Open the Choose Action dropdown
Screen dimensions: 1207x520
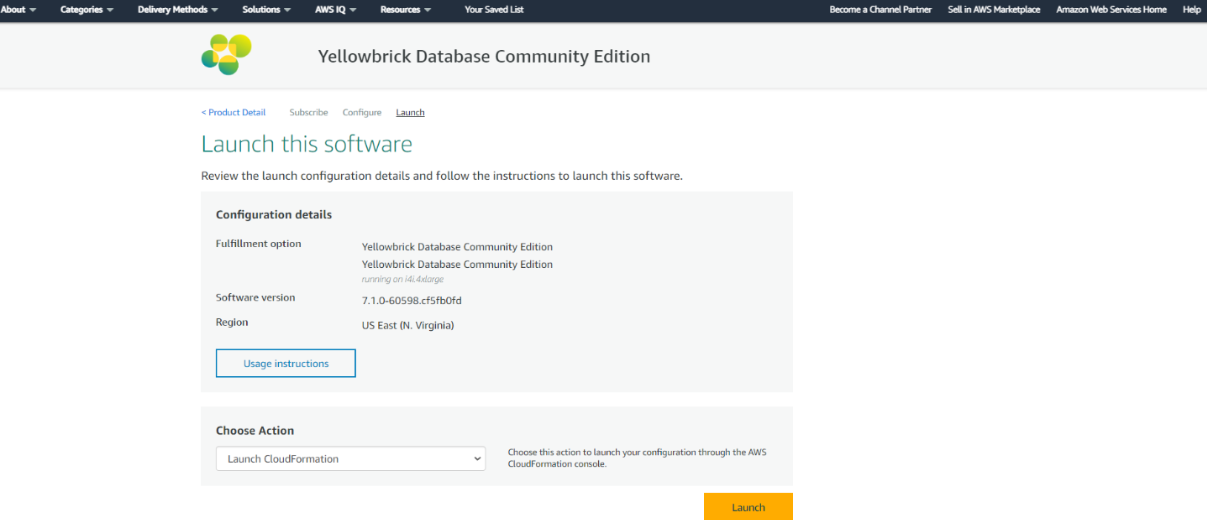(351, 459)
